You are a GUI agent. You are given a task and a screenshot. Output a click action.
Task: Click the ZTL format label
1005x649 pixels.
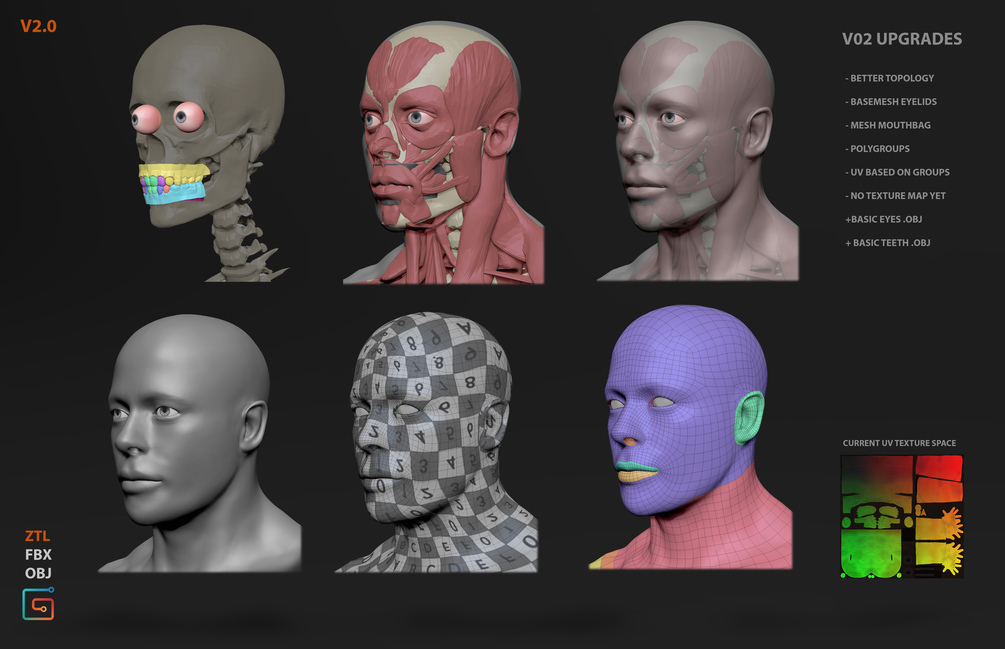[x=38, y=536]
